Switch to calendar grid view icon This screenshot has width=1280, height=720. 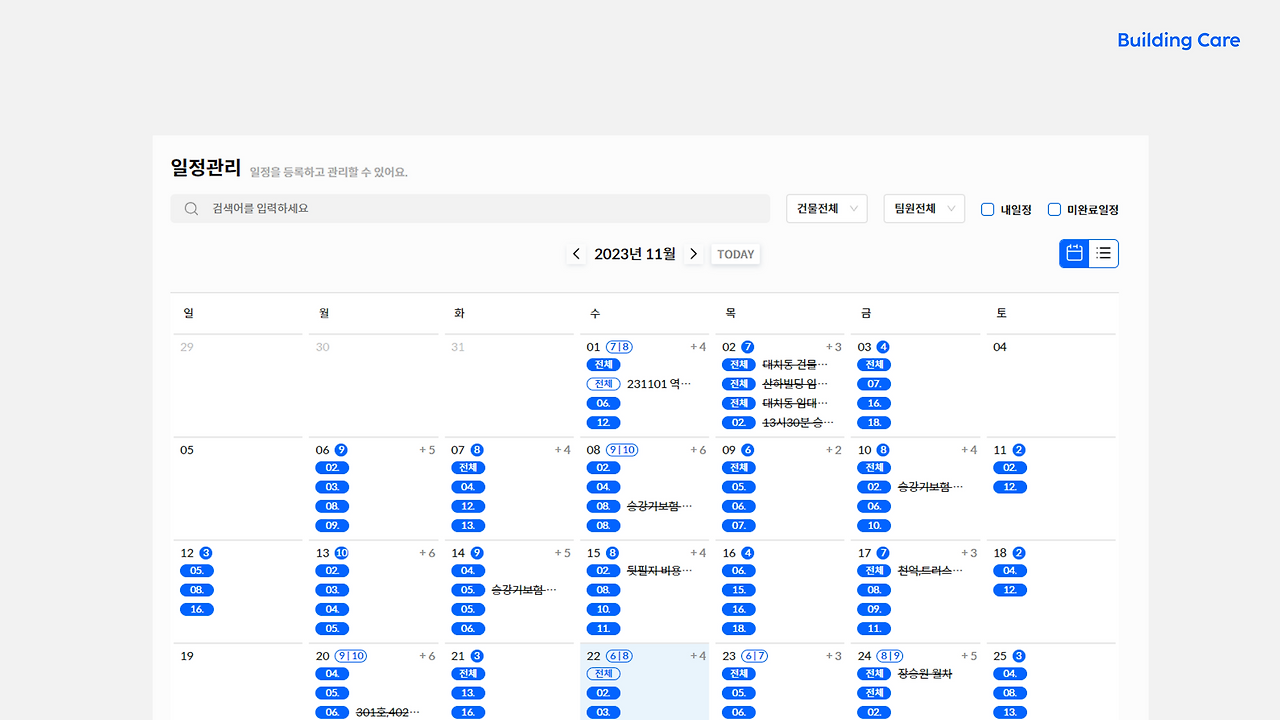pyautogui.click(x=1075, y=254)
